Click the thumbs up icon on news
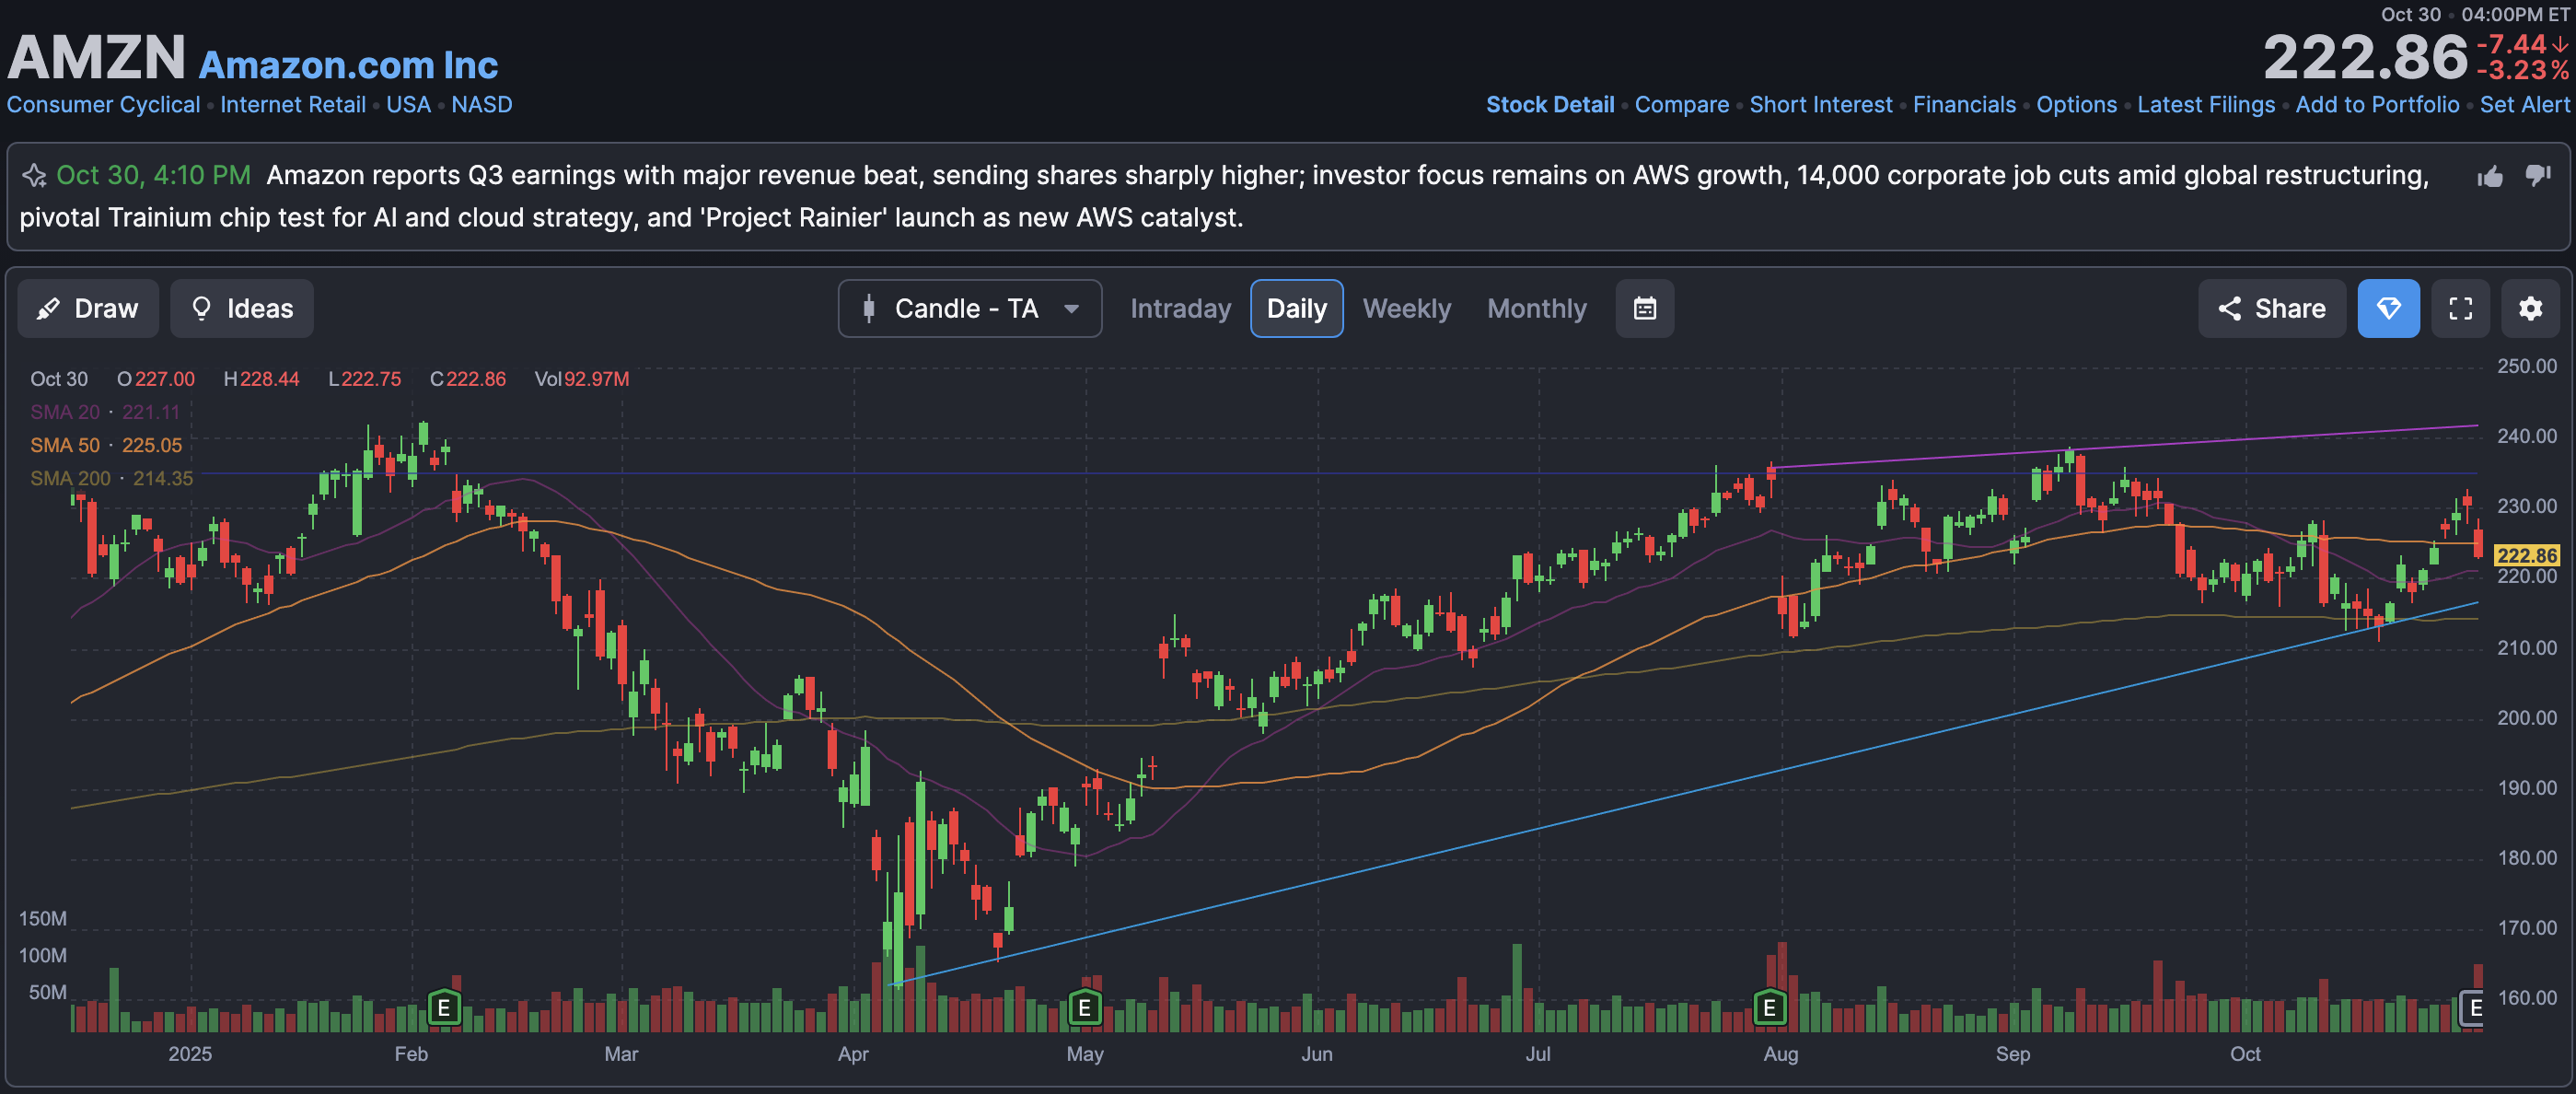The image size is (2576, 1094). click(2490, 177)
